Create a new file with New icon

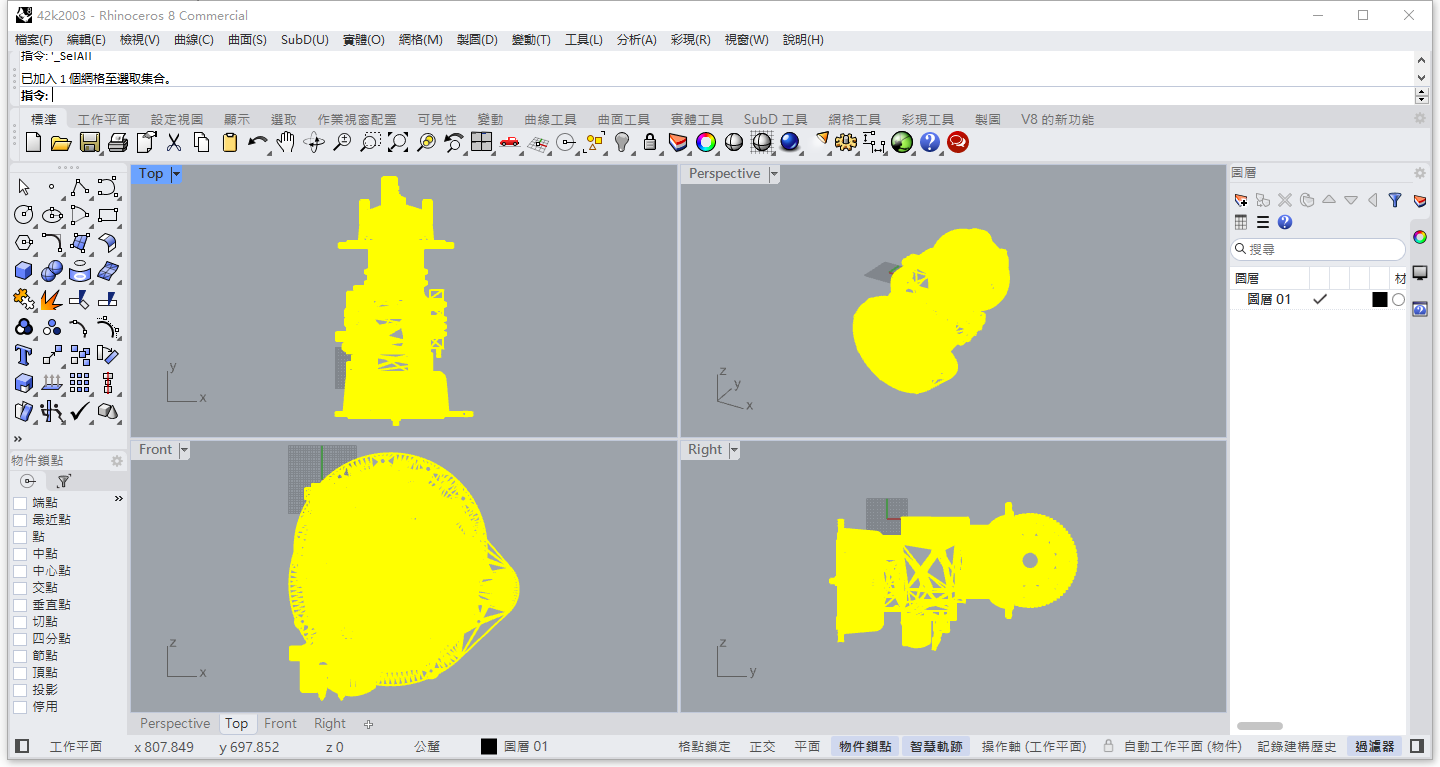pos(33,142)
